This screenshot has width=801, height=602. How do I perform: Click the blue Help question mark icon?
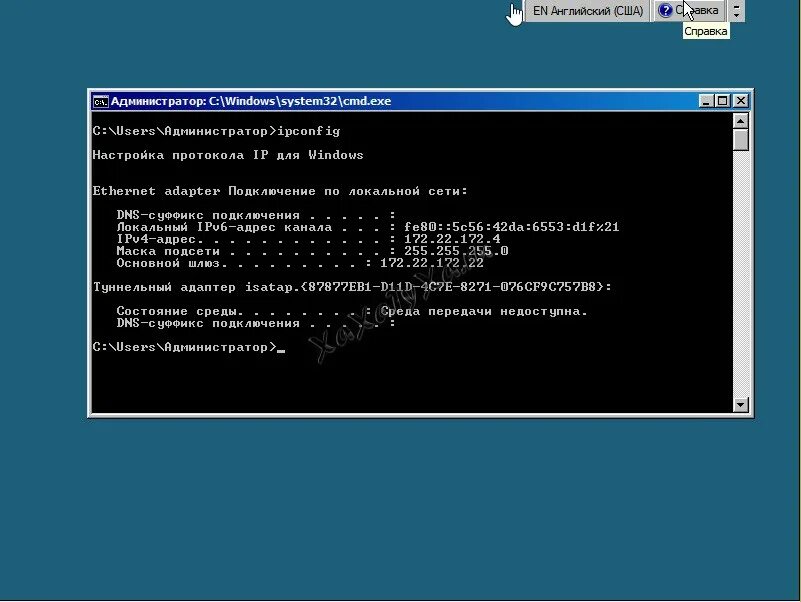point(665,10)
